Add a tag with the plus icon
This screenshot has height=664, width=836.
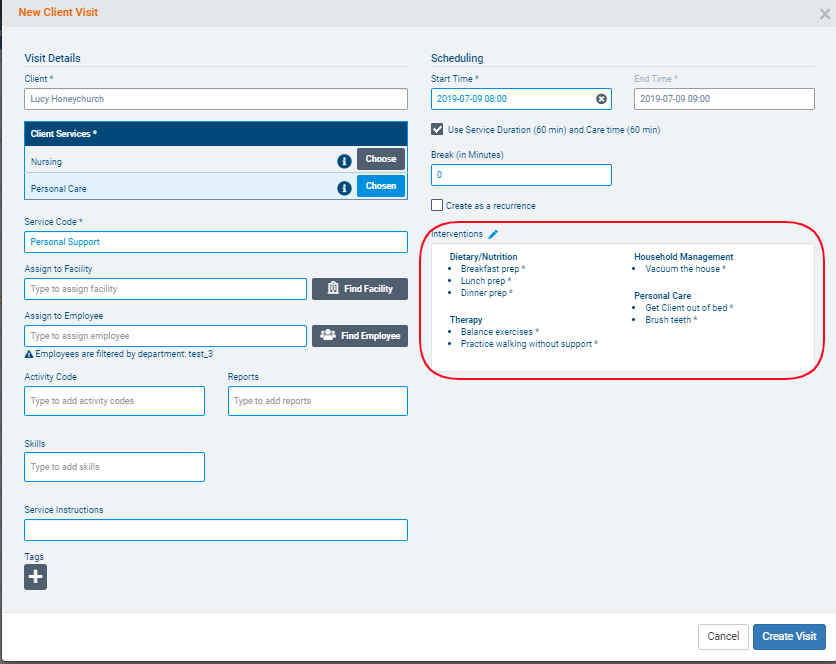tap(35, 577)
